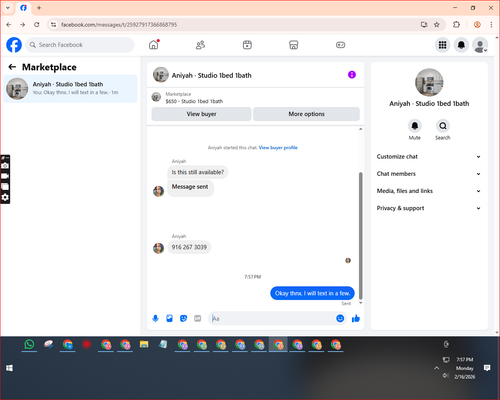This screenshot has height=400, width=500.
Task: Attach a photo with the image icon
Action: [x=169, y=318]
